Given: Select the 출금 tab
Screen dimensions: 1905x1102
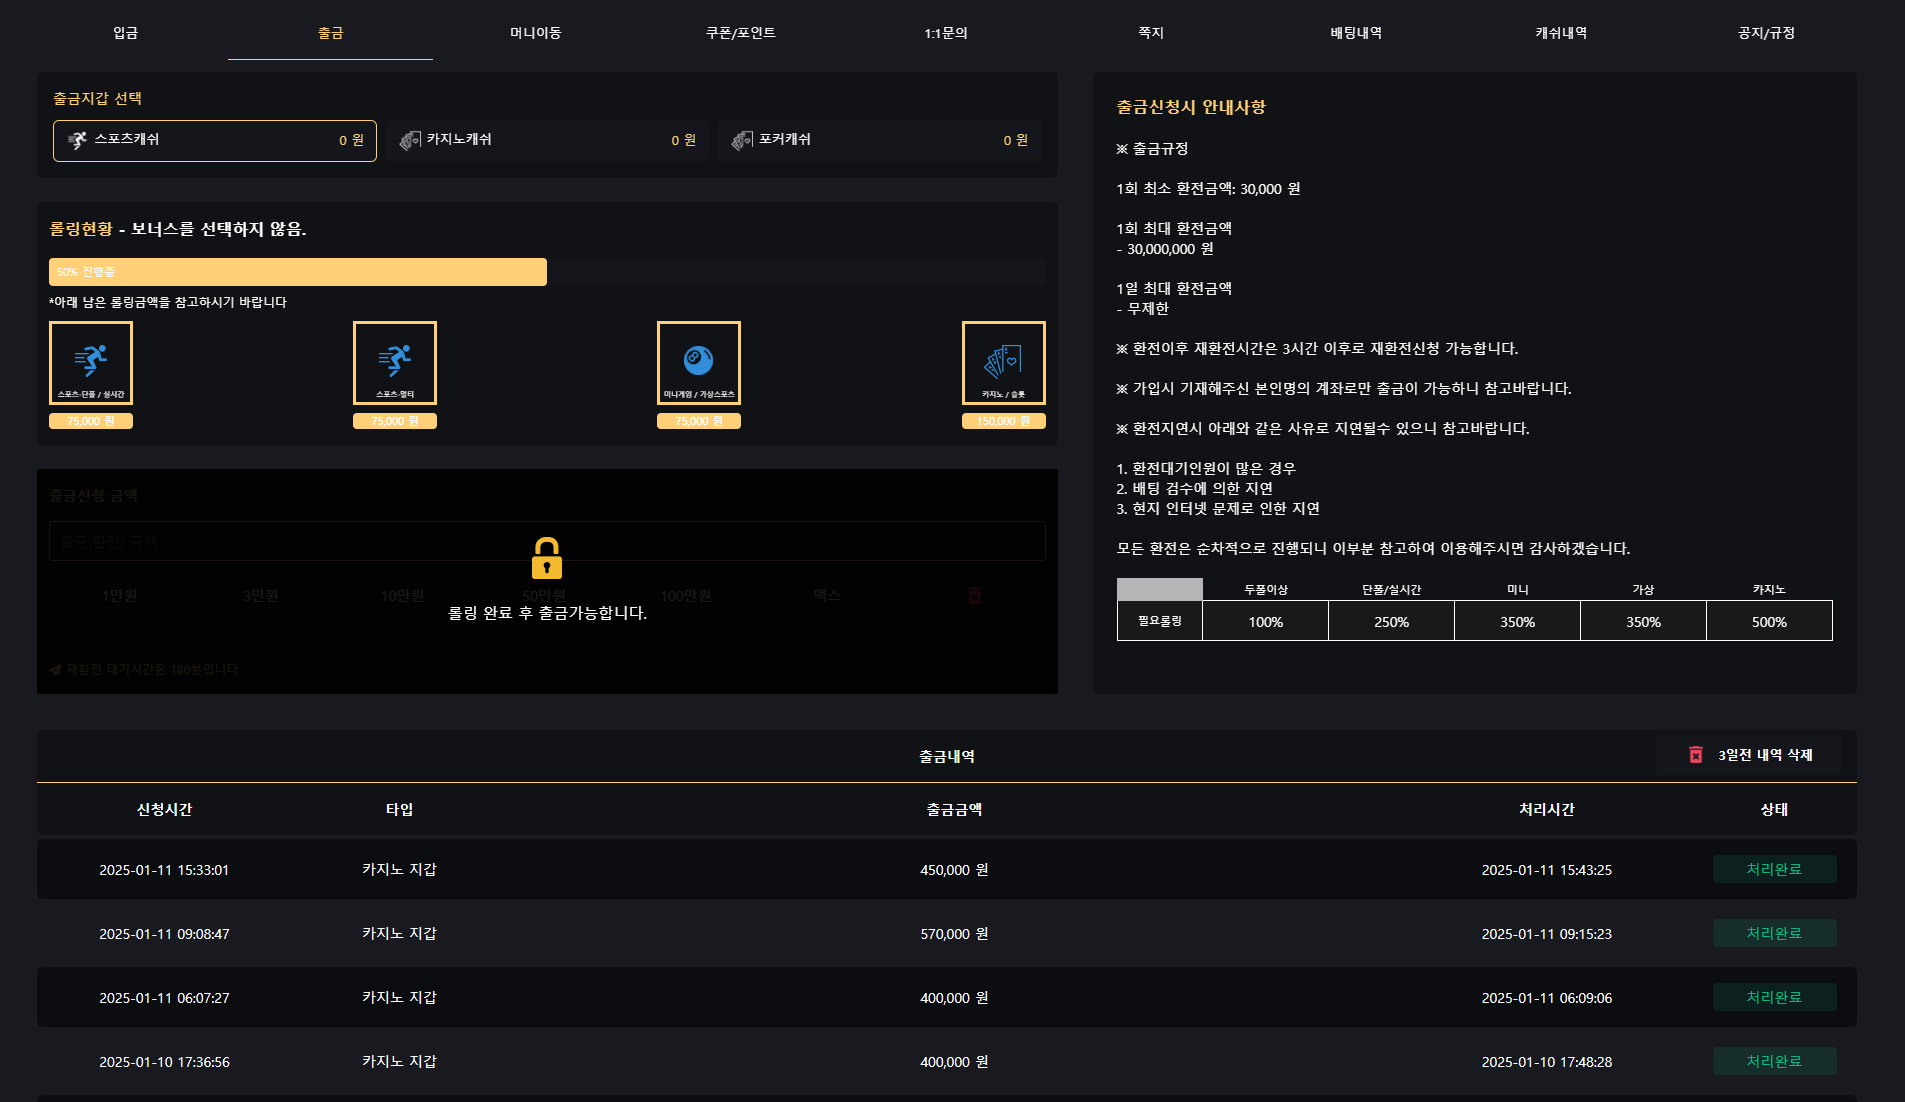Looking at the screenshot, I should (330, 33).
